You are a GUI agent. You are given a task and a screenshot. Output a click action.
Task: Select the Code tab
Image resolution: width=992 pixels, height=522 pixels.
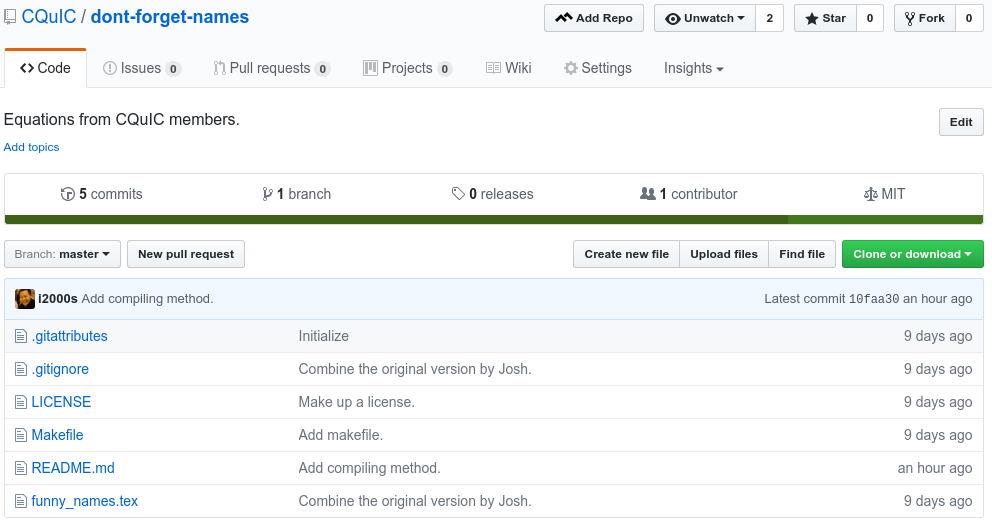pyautogui.click(x=46, y=68)
